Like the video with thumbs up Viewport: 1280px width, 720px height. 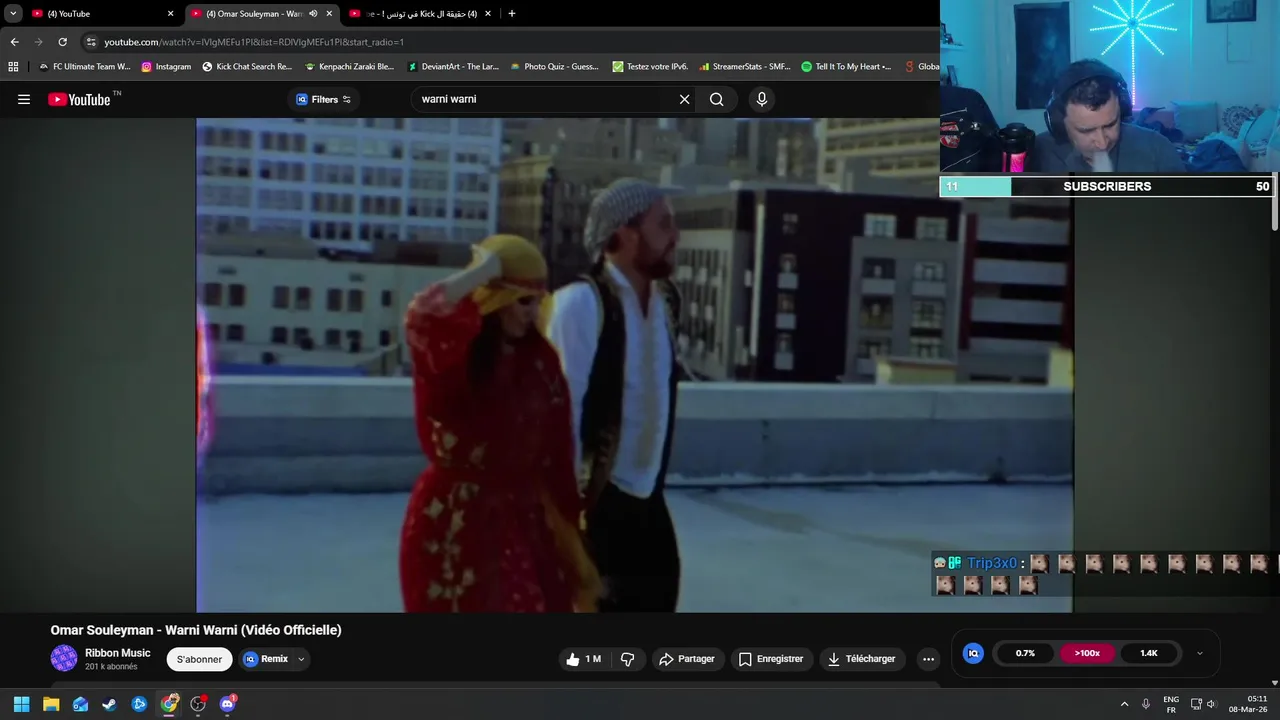pyautogui.click(x=583, y=659)
